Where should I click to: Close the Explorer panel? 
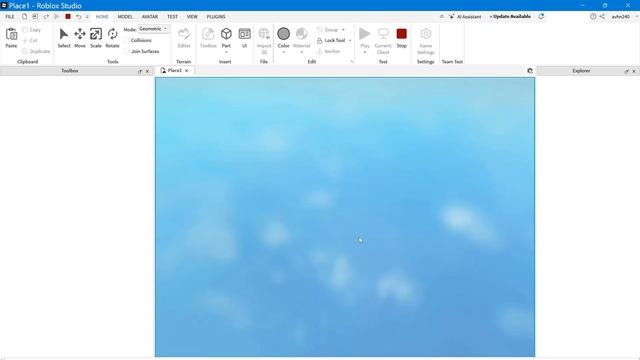pos(634,71)
